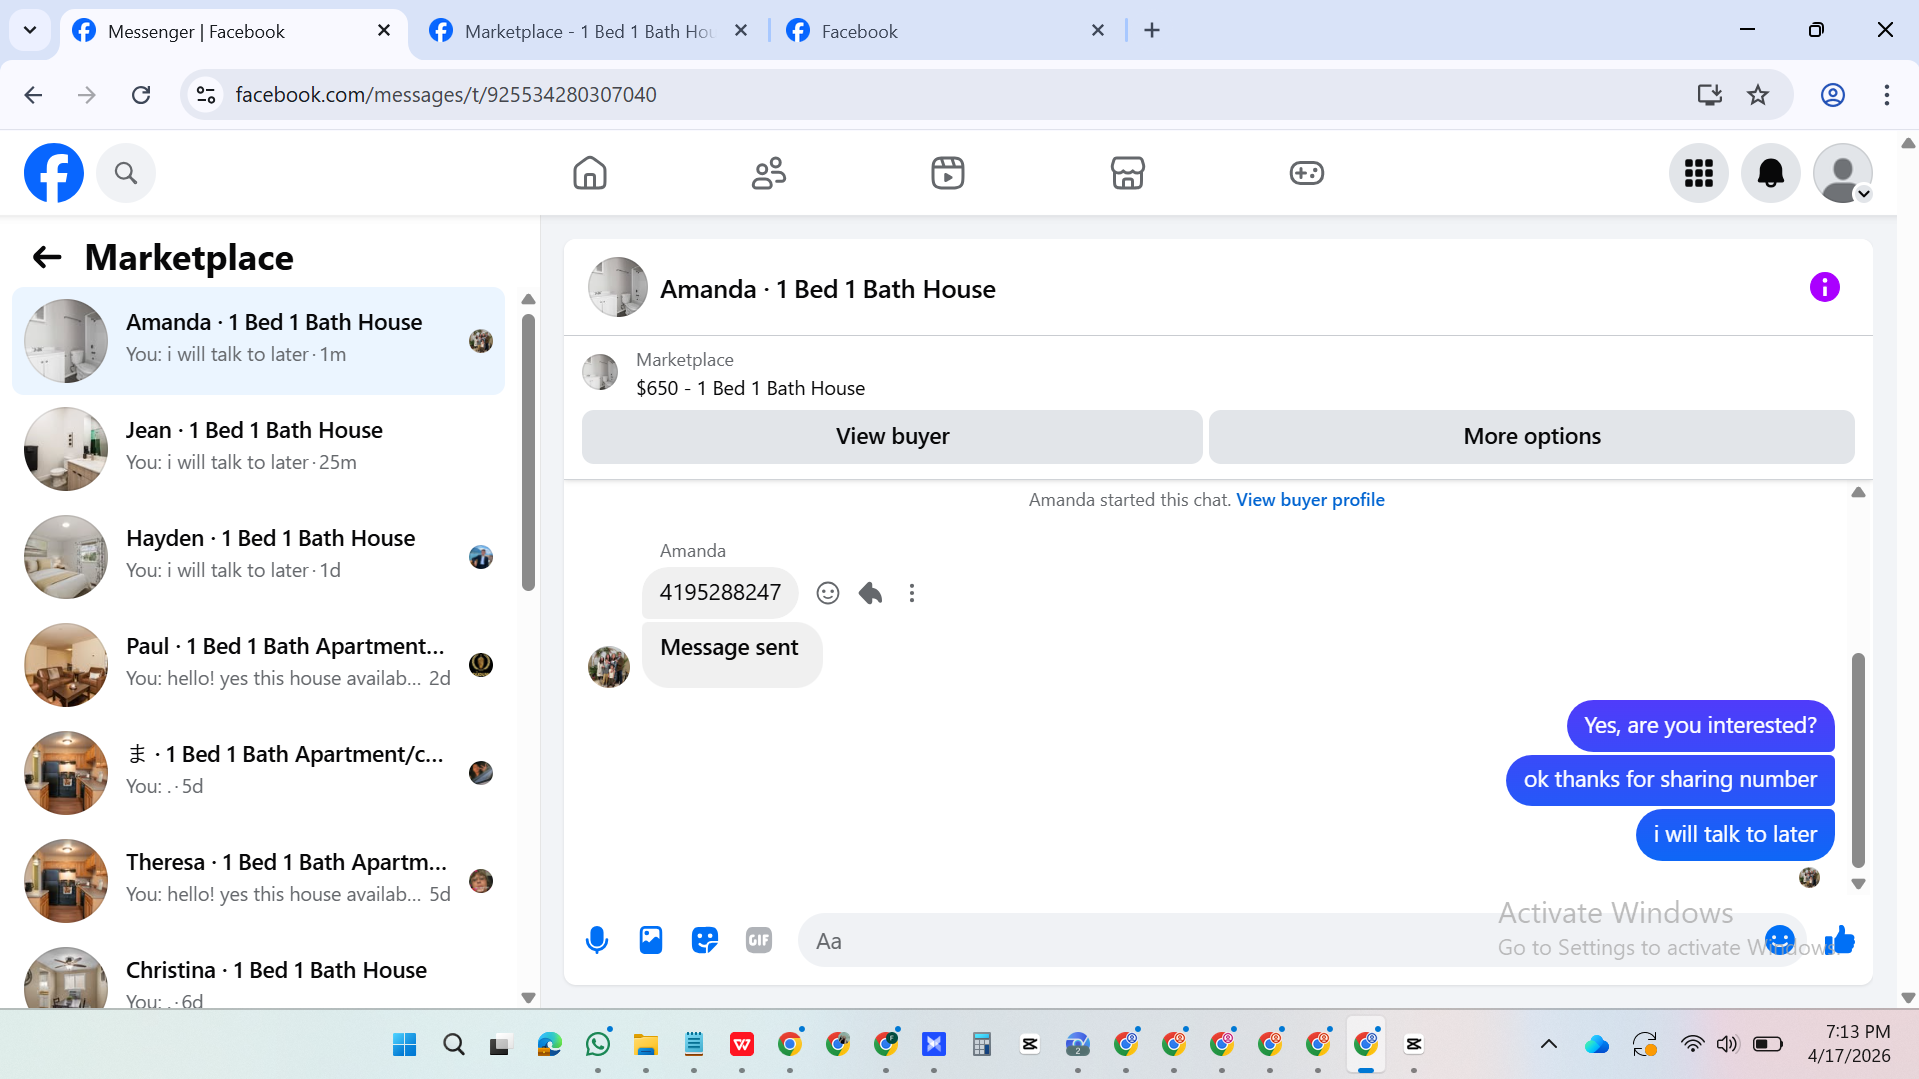Open conversation information purple icon

tap(1825, 288)
